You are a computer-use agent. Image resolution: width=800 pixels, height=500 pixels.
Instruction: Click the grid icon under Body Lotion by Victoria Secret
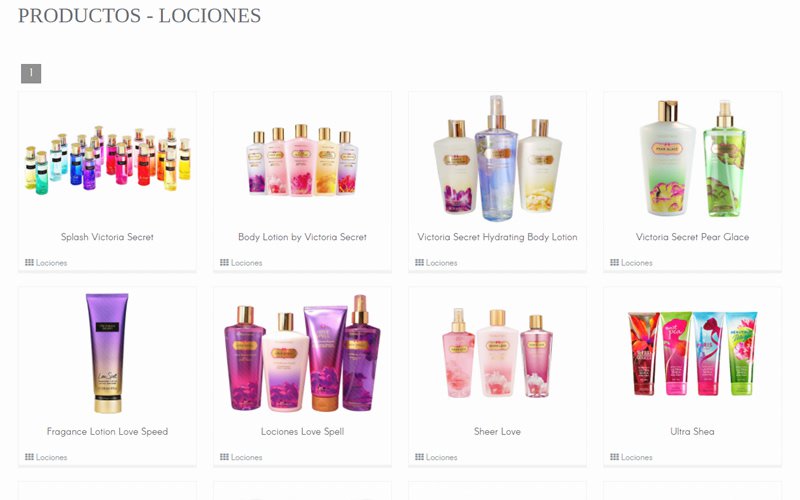224,262
